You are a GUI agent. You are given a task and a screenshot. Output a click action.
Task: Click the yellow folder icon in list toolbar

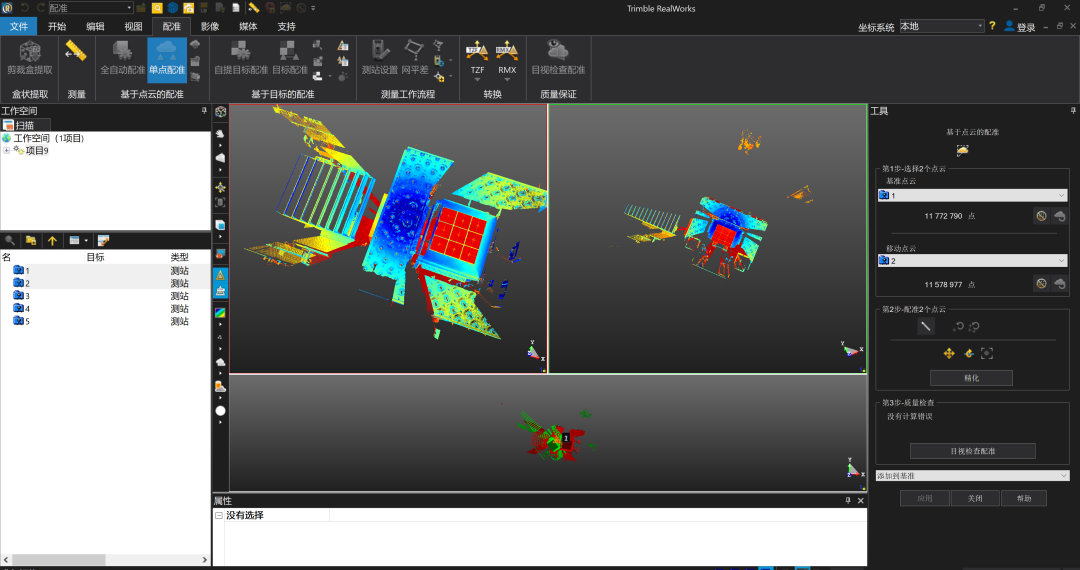tap(31, 240)
